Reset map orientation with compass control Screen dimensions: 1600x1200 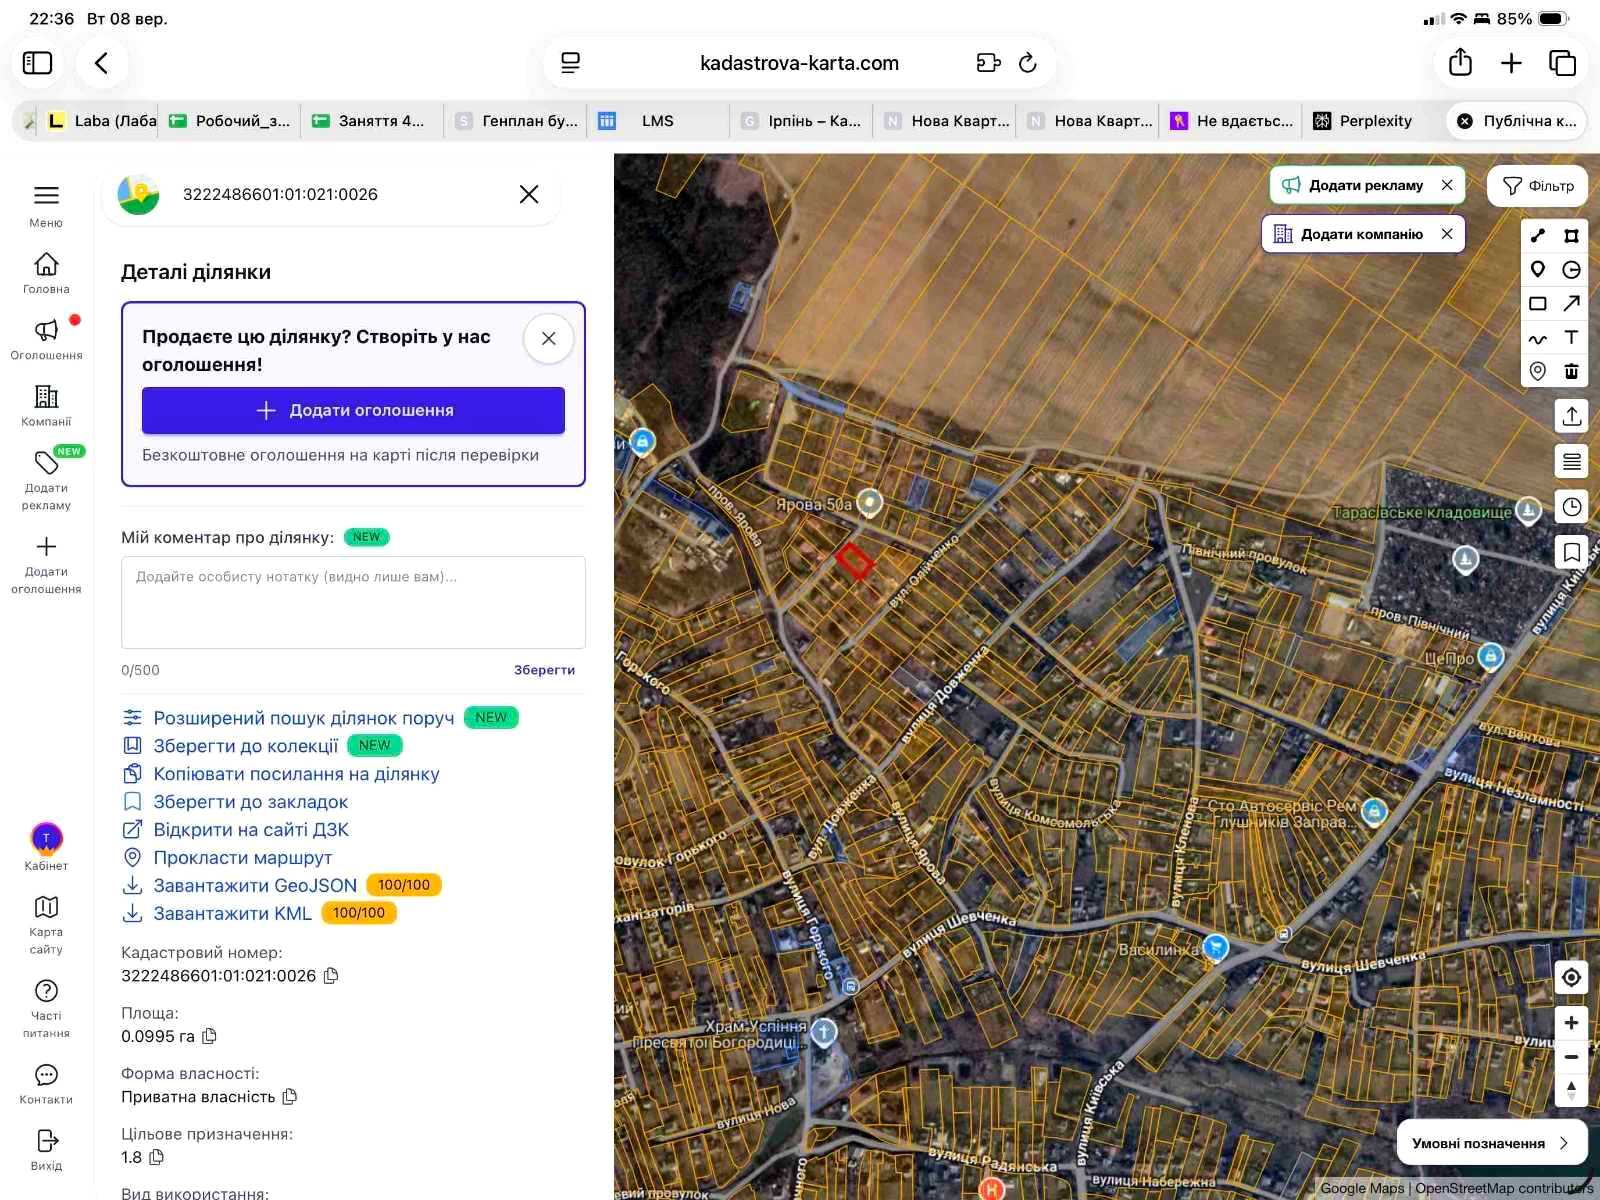(x=1571, y=1090)
